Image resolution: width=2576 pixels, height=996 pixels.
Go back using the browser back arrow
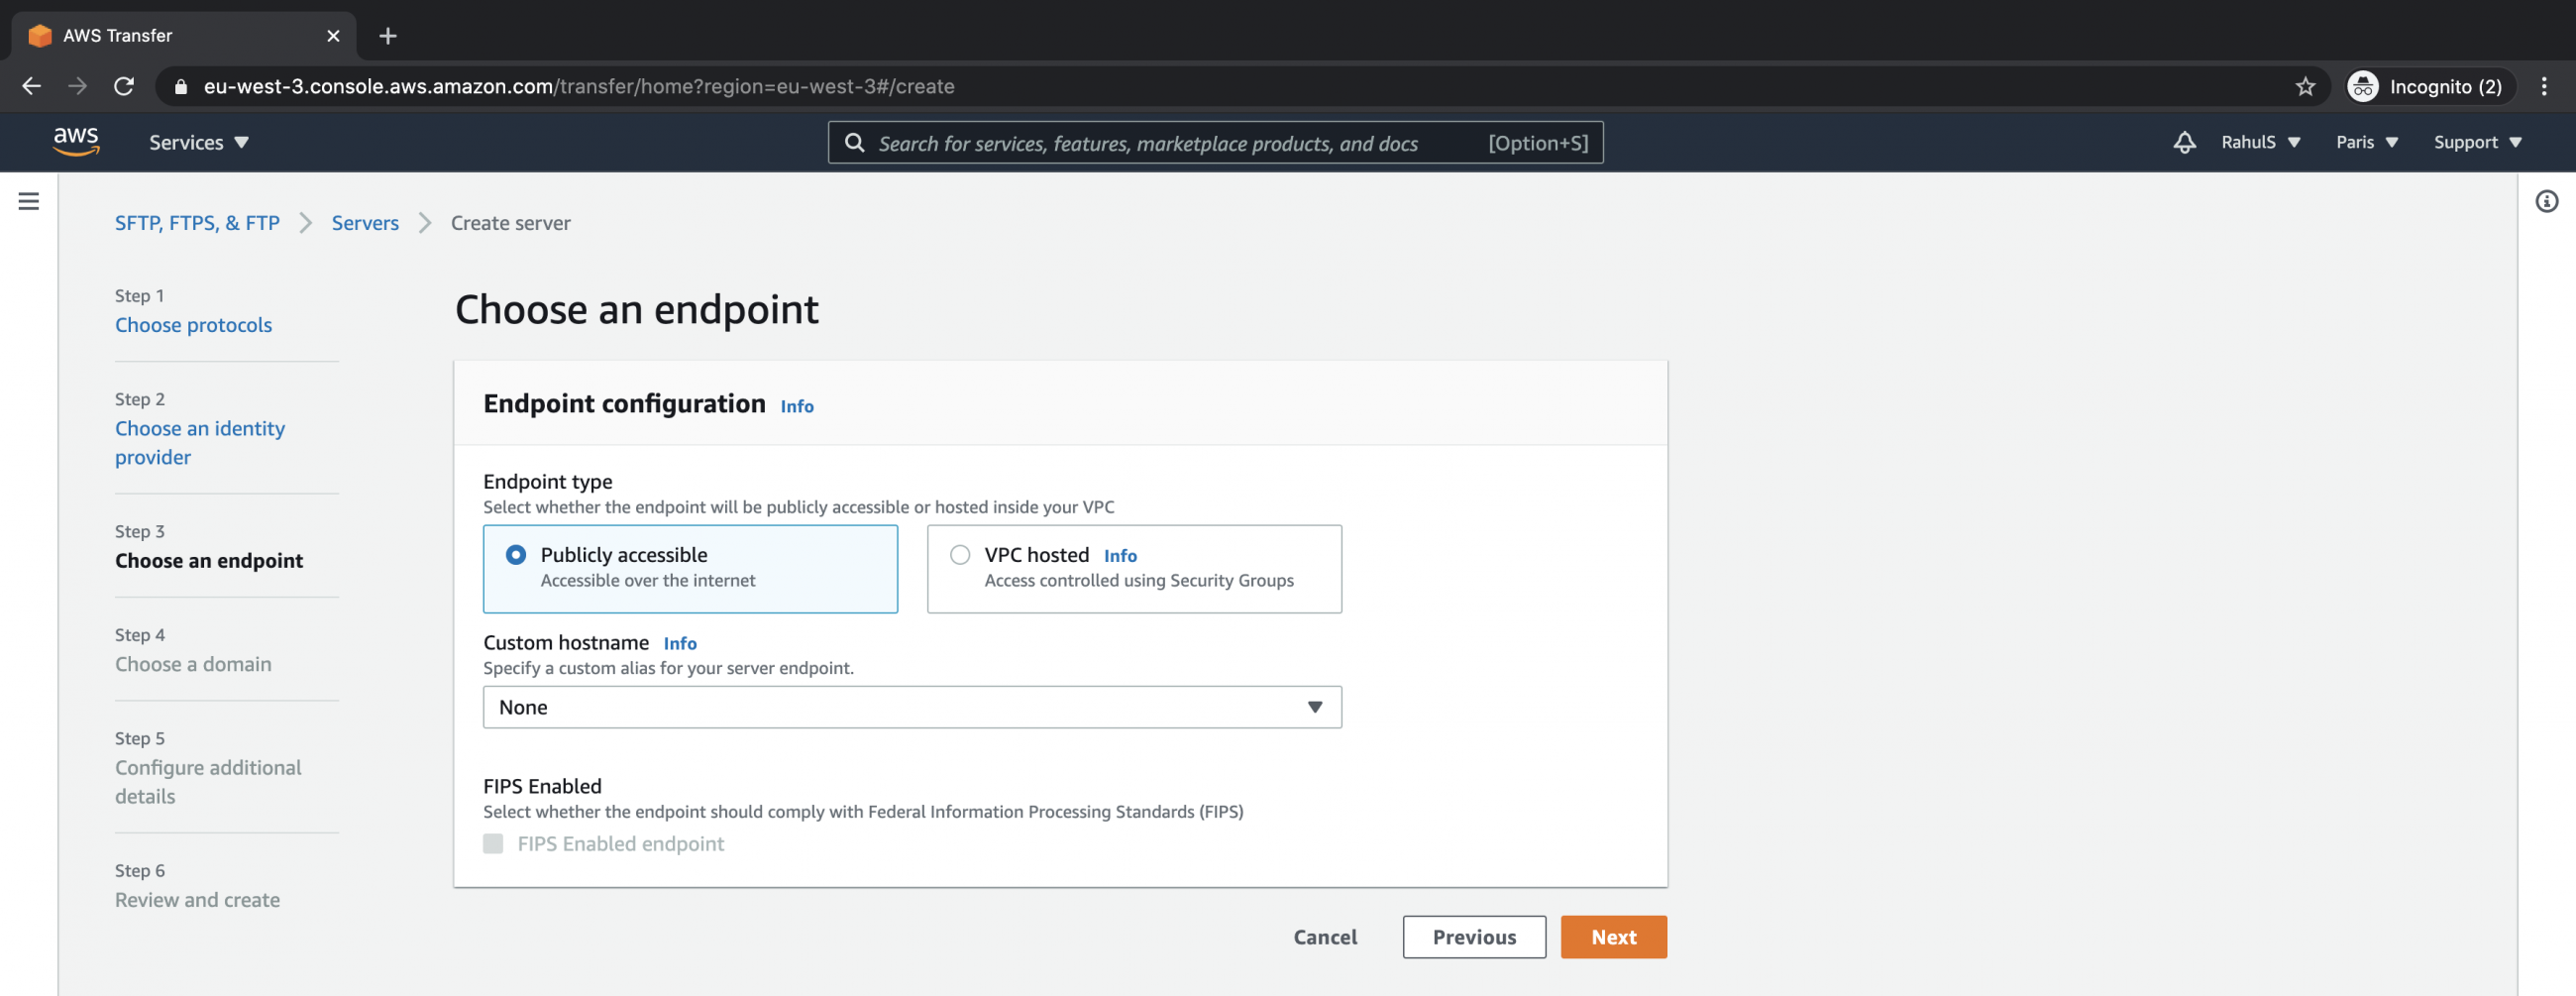pos(32,87)
